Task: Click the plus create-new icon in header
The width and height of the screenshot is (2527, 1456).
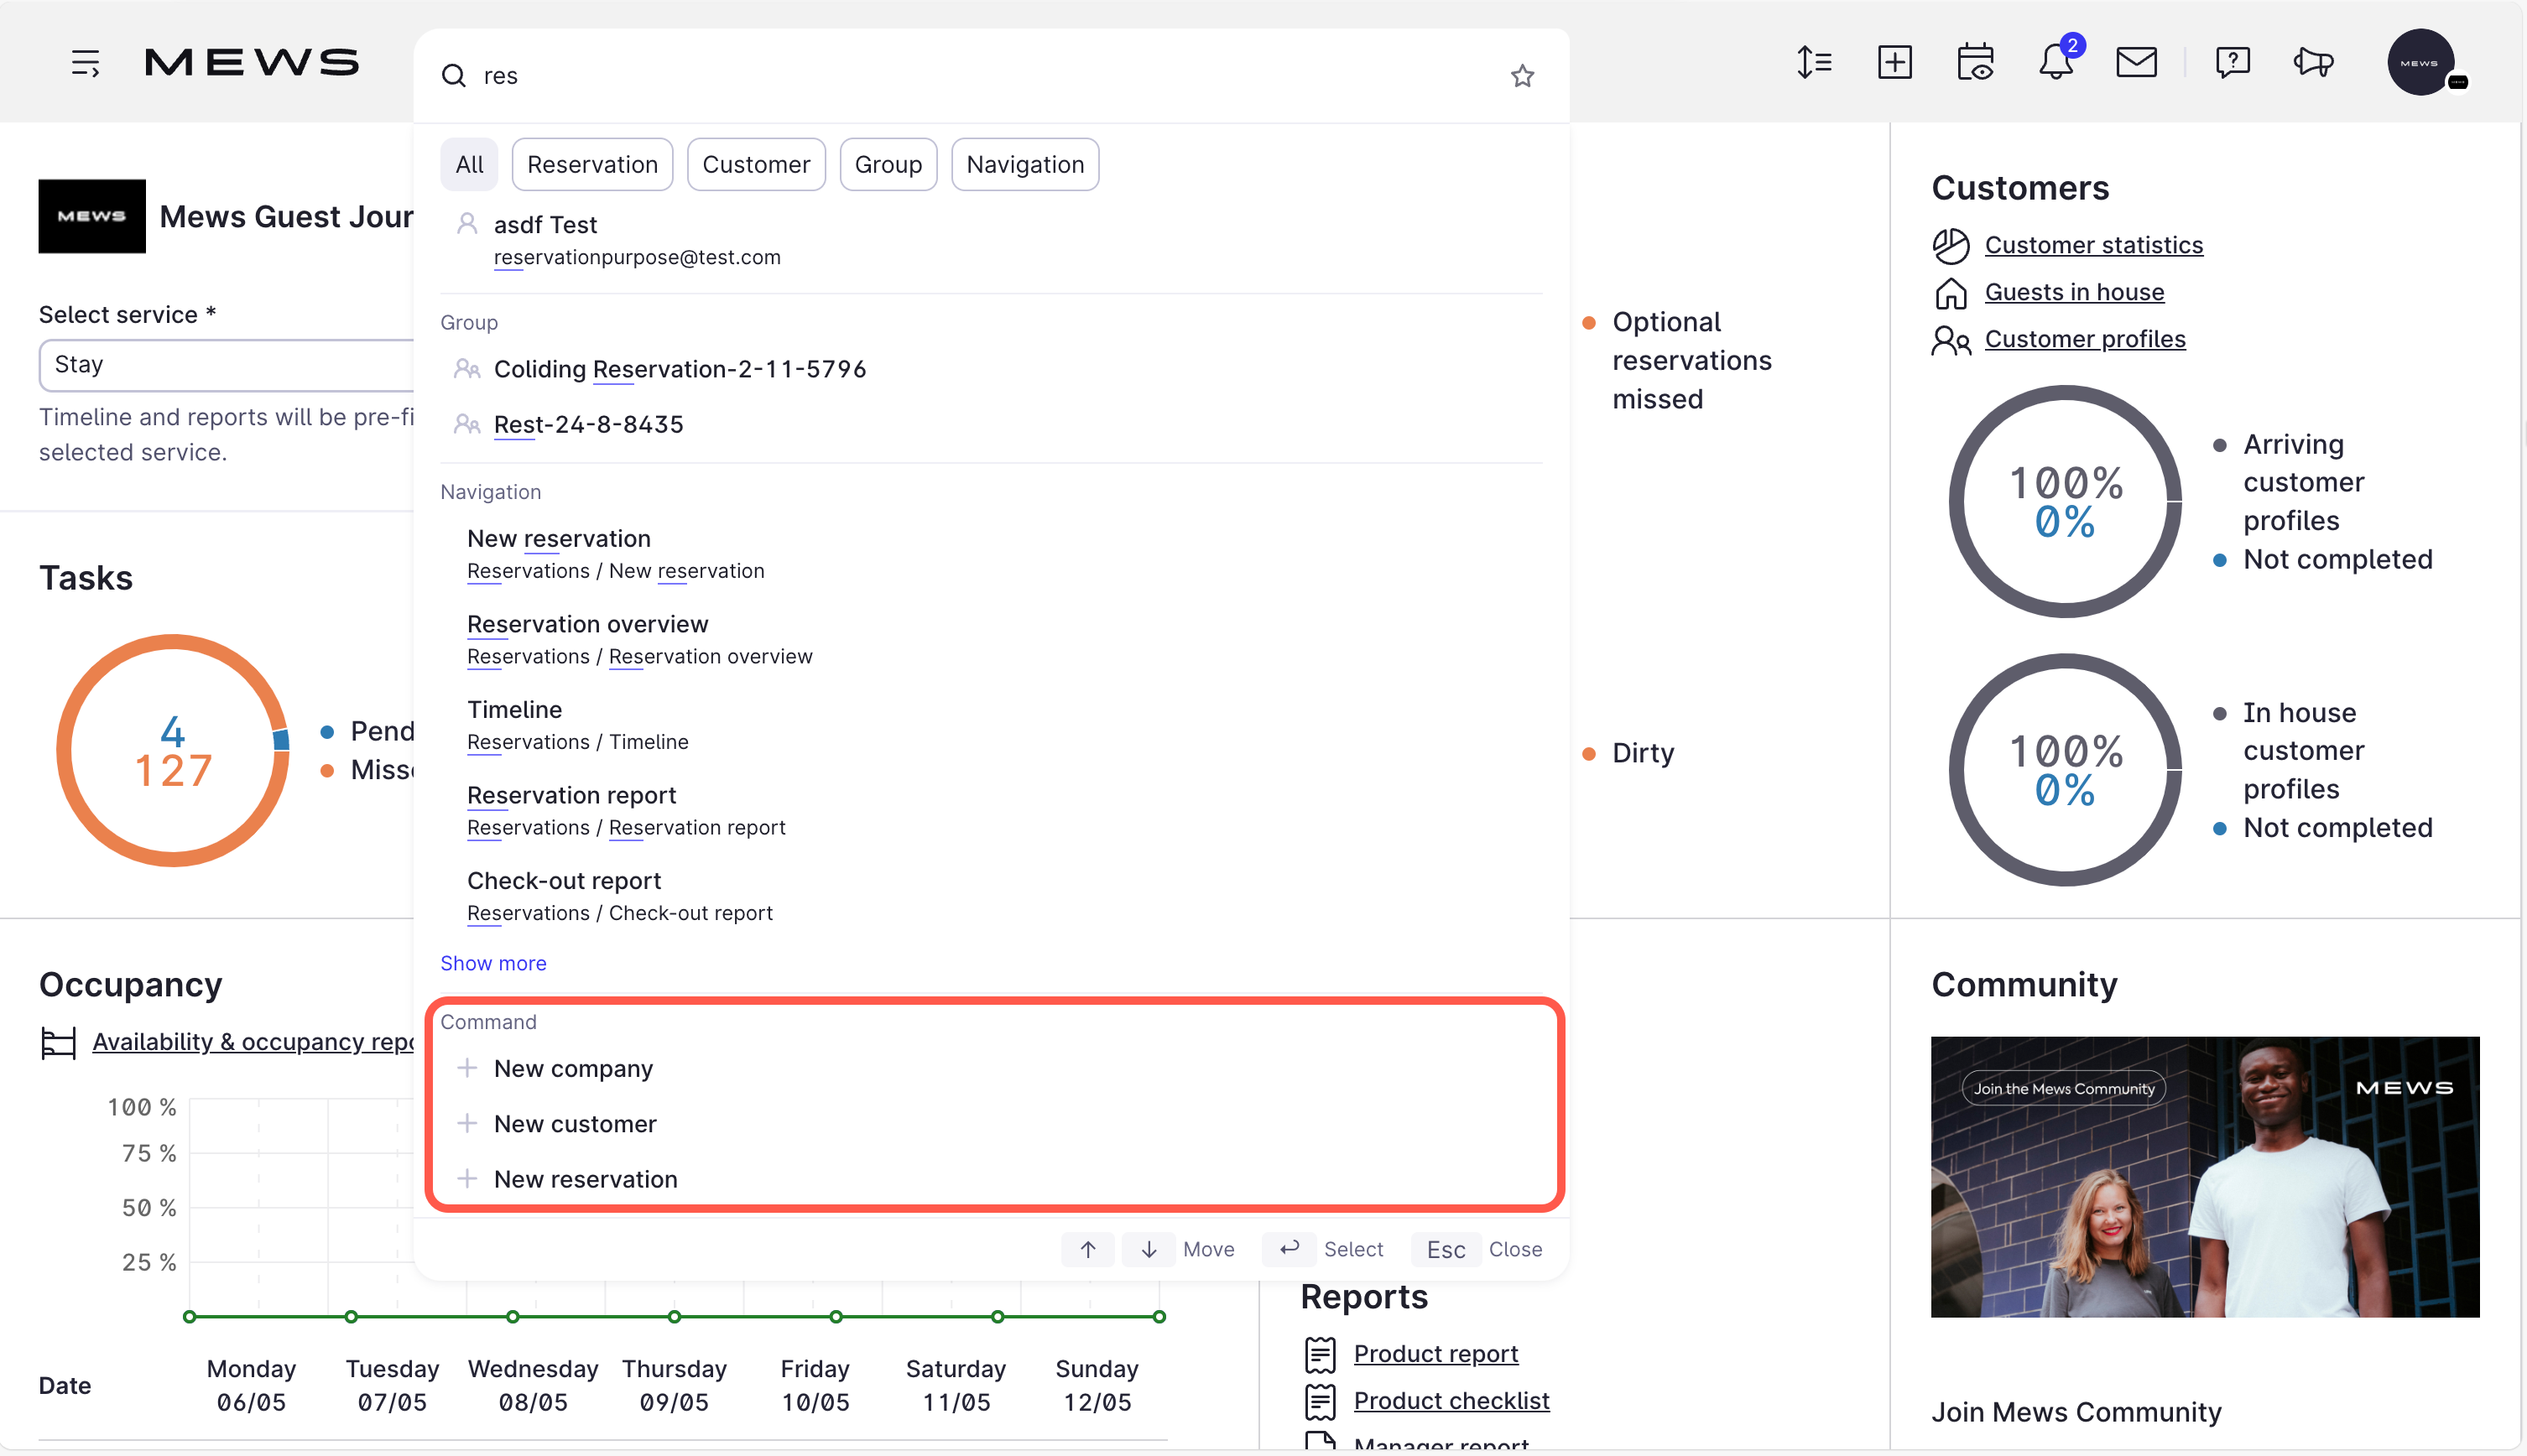Action: click(x=1895, y=63)
